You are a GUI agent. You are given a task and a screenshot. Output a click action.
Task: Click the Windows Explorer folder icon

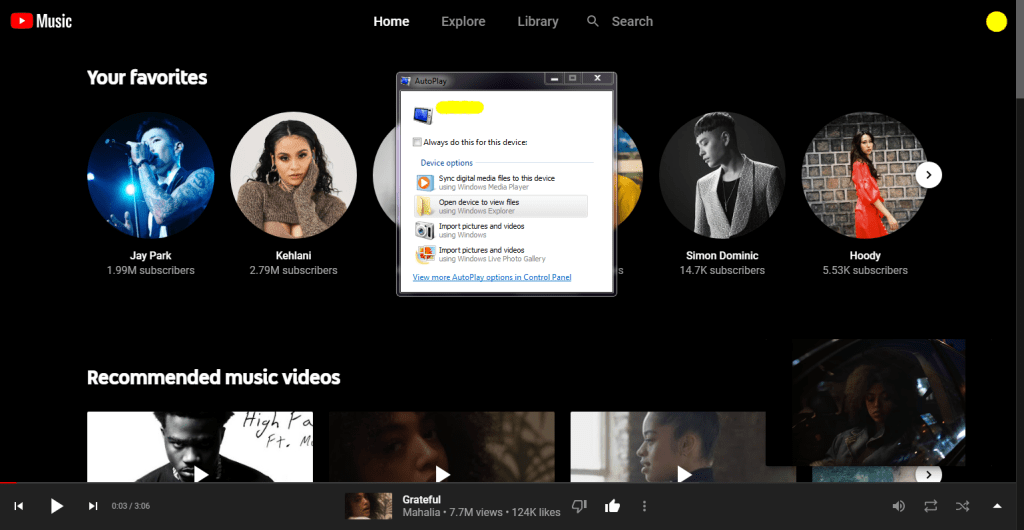pos(424,206)
